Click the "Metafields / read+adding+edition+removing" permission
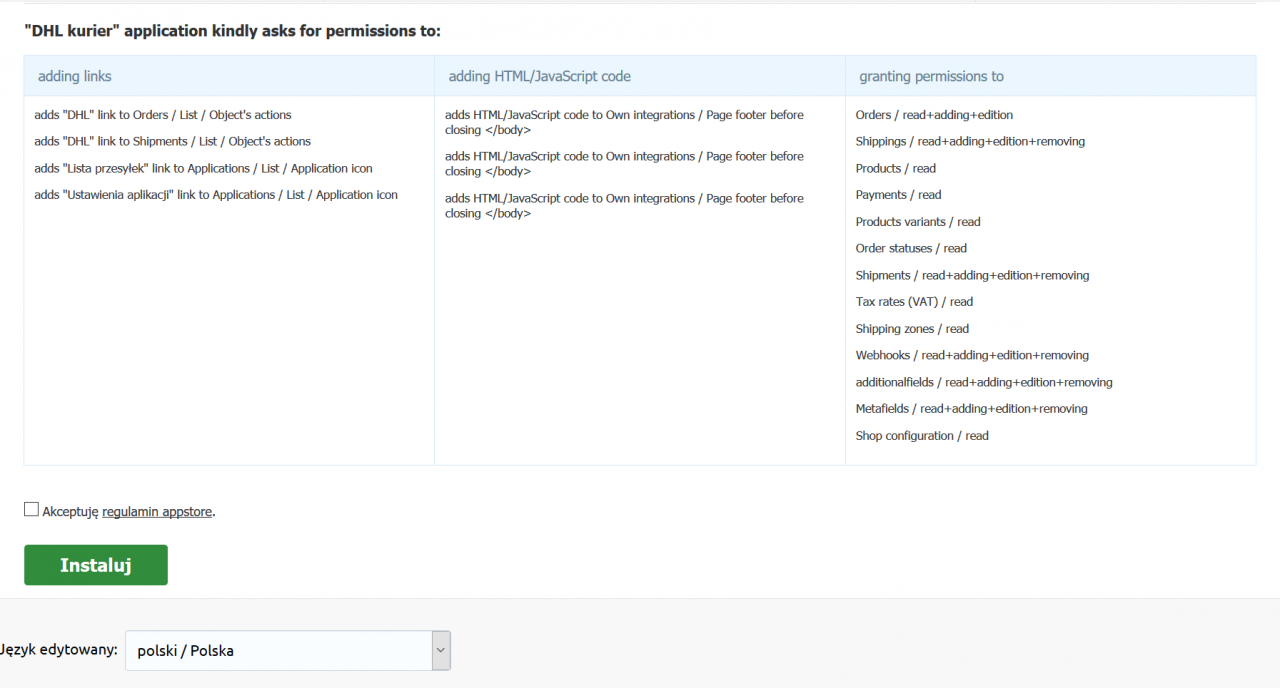1280x688 pixels. [x=972, y=409]
